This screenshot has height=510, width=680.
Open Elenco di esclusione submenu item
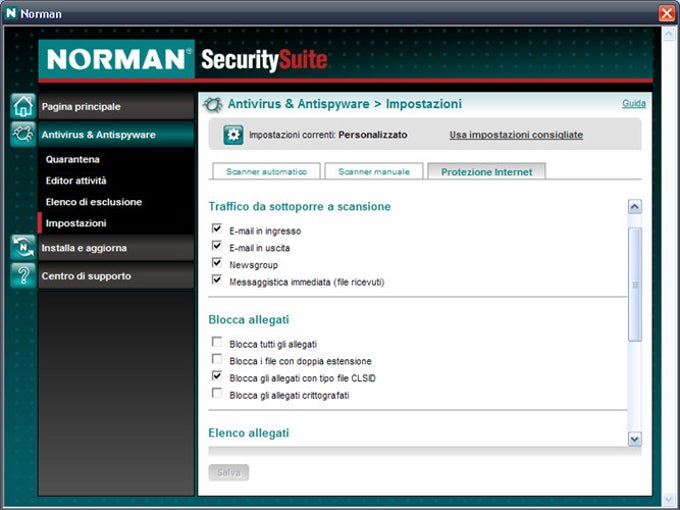pos(94,202)
